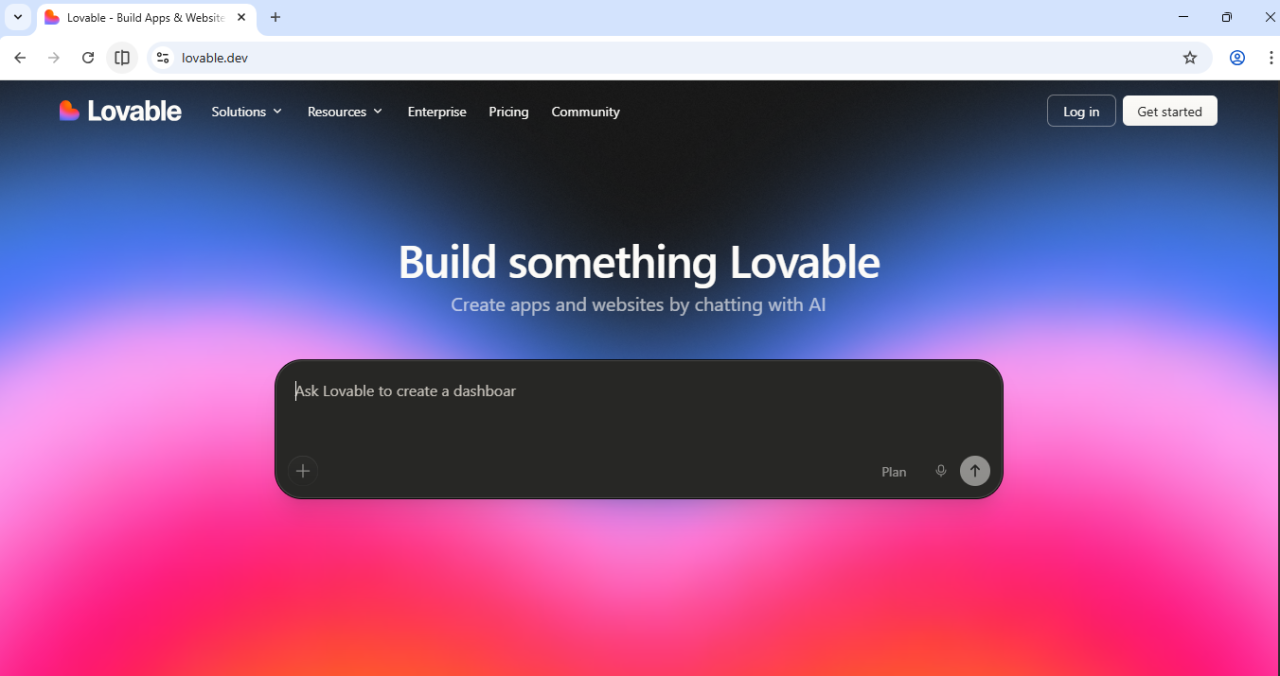Click the plus attachment icon in prompt box
The image size is (1280, 676).
pyautogui.click(x=303, y=471)
